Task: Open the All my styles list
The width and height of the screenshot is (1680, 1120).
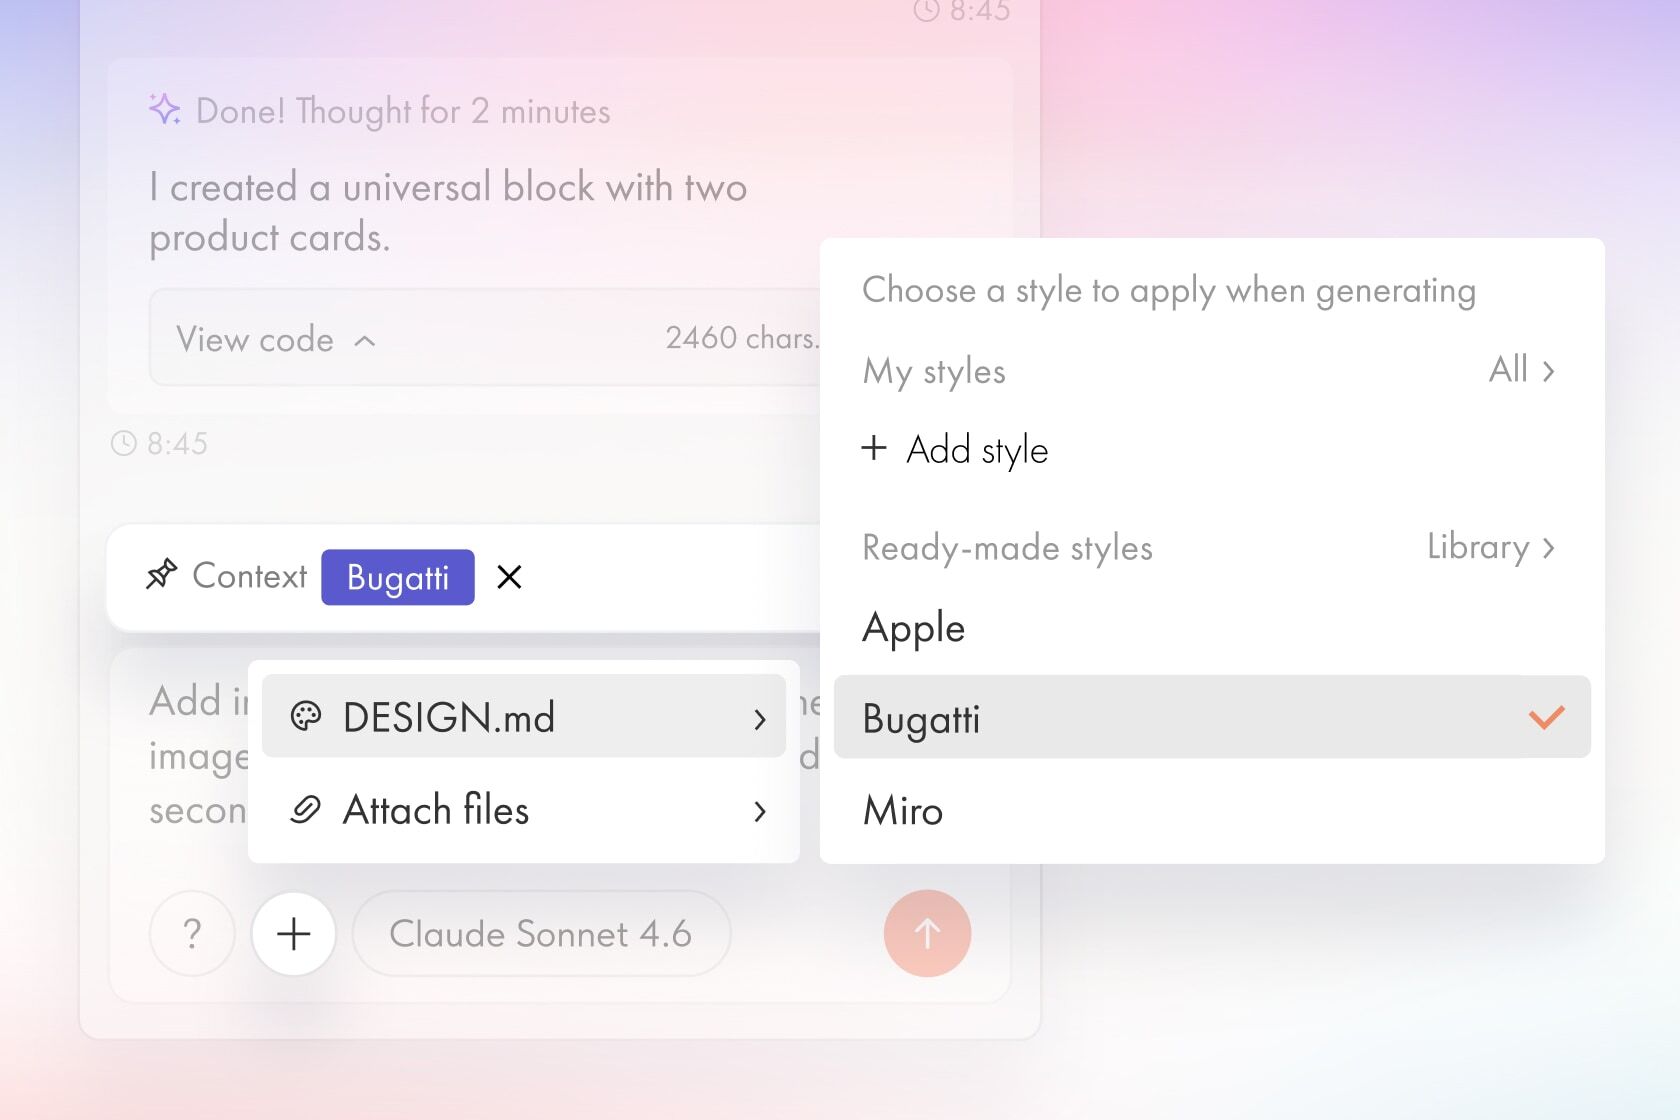Action: pyautogui.click(x=1522, y=370)
